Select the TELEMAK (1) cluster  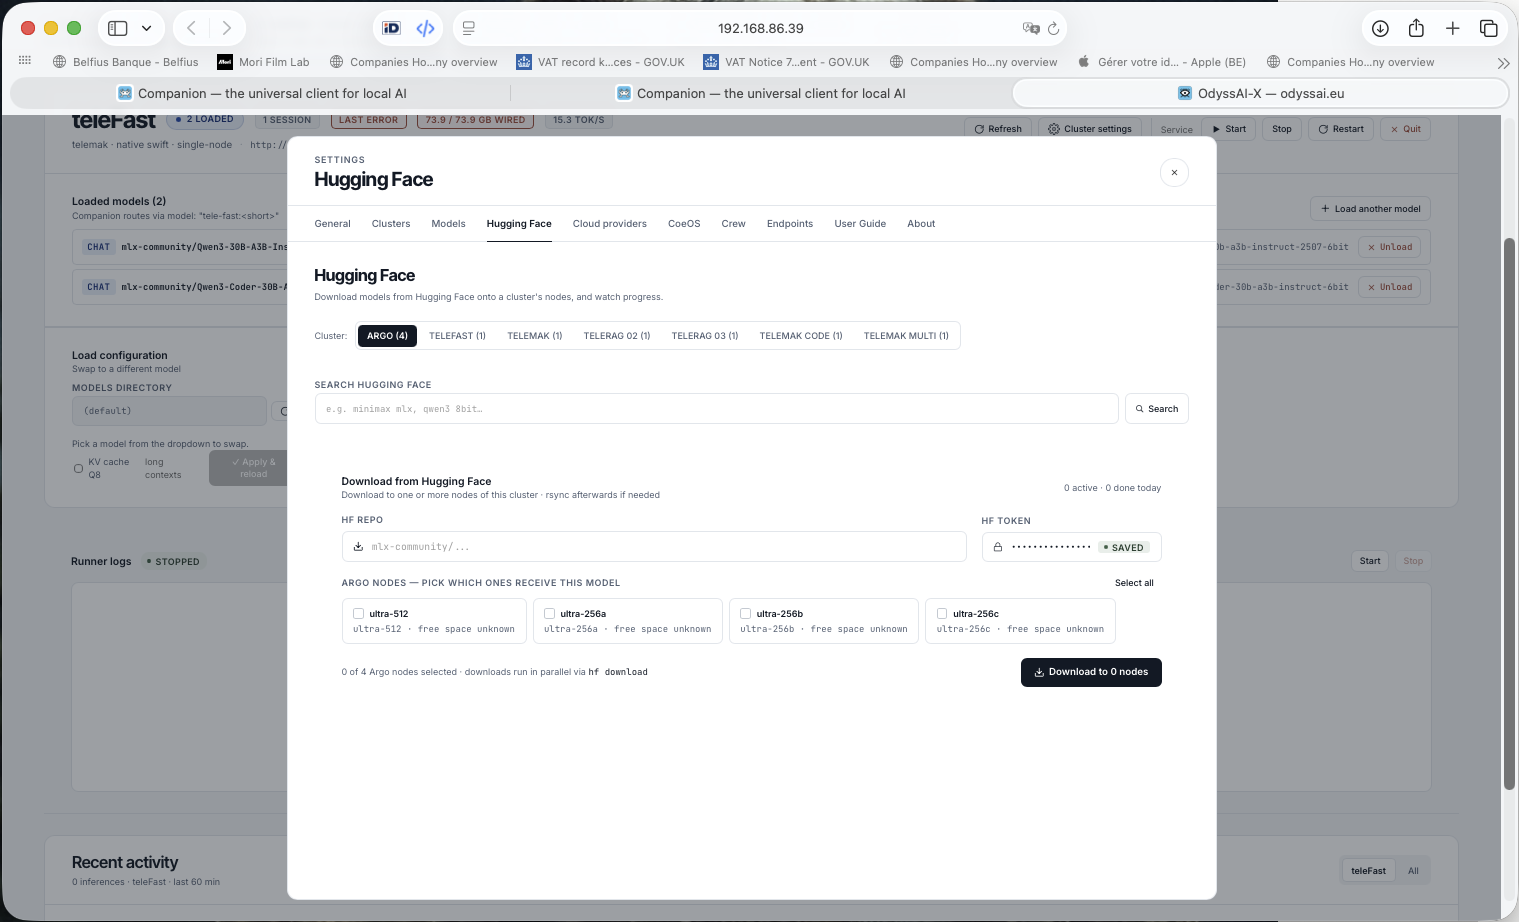(x=534, y=336)
